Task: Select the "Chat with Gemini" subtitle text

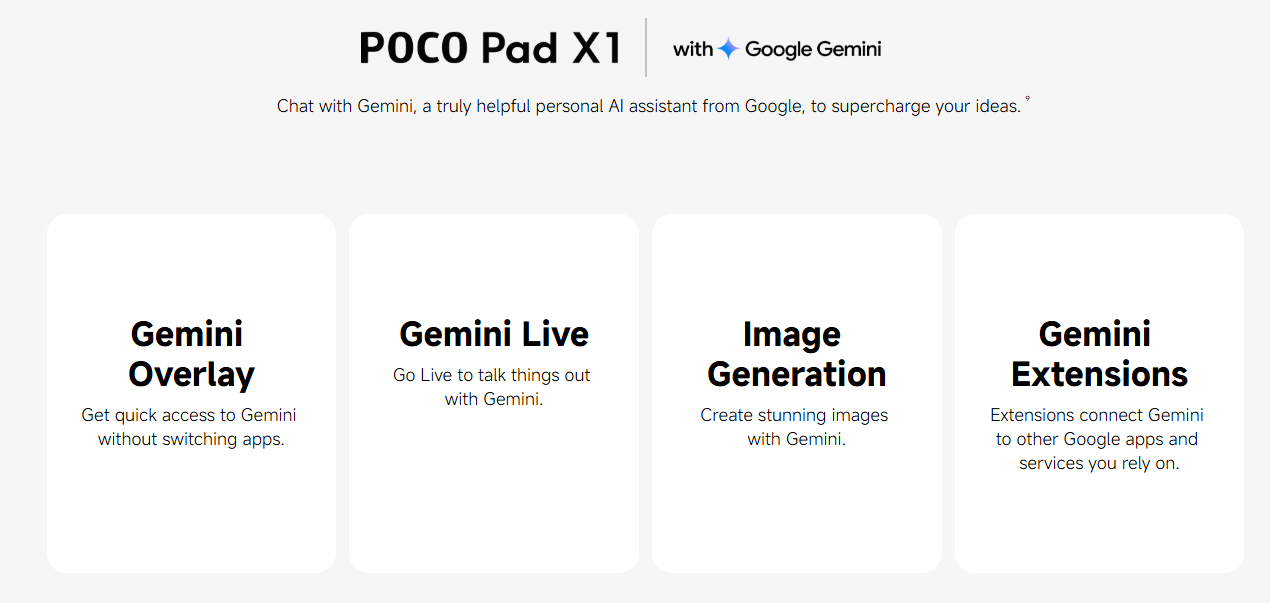Action: 648,106
